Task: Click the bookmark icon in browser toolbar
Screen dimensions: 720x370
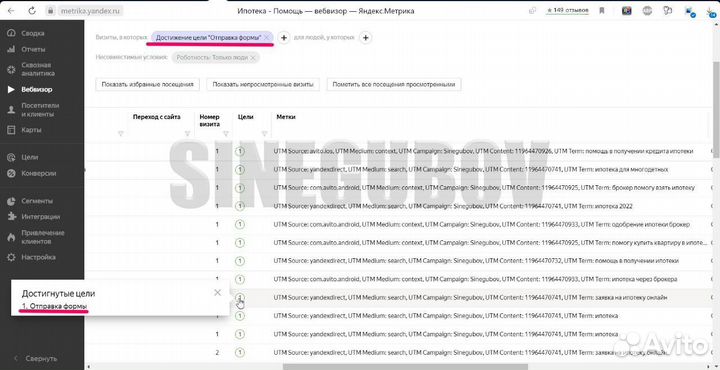Action: pos(602,11)
